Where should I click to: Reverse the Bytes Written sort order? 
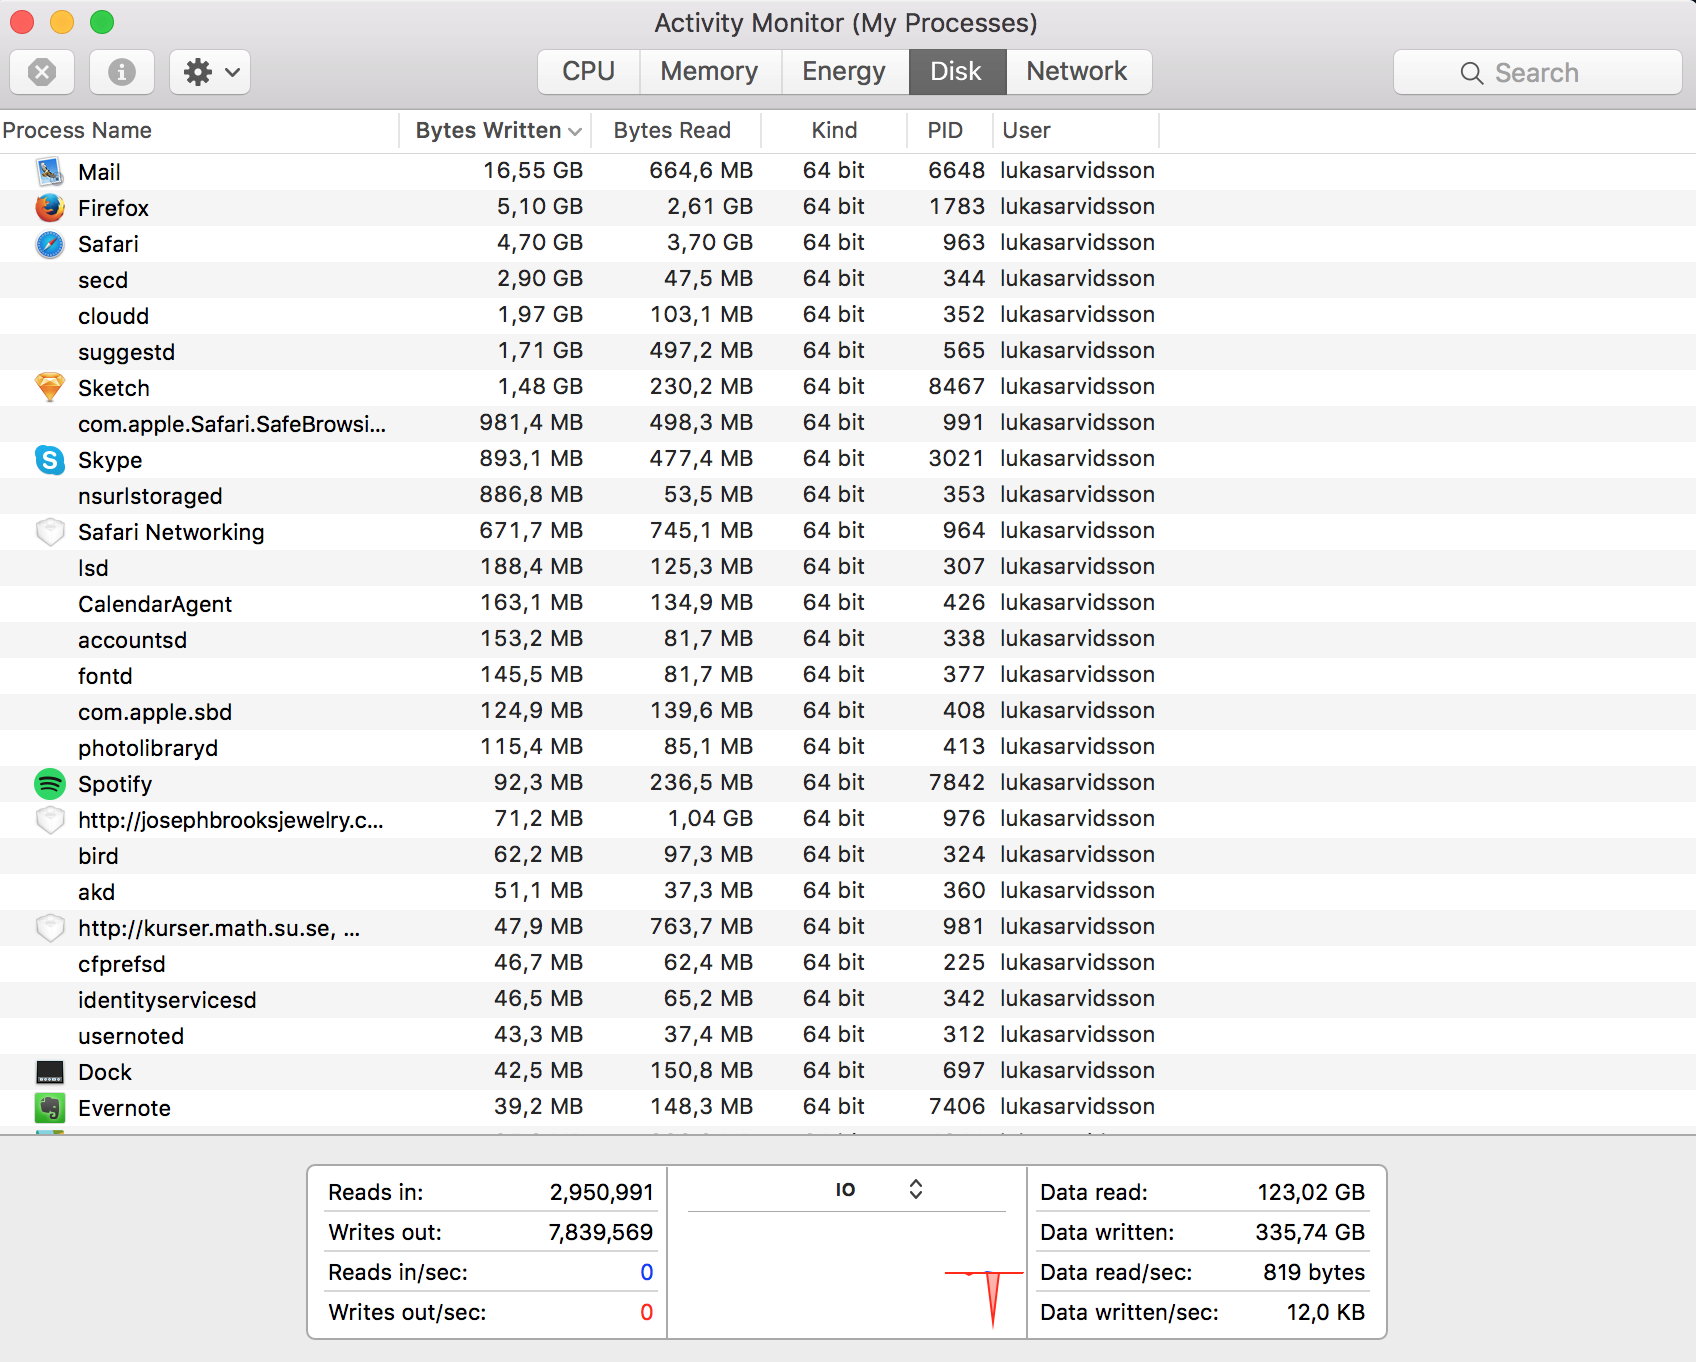[x=496, y=130]
